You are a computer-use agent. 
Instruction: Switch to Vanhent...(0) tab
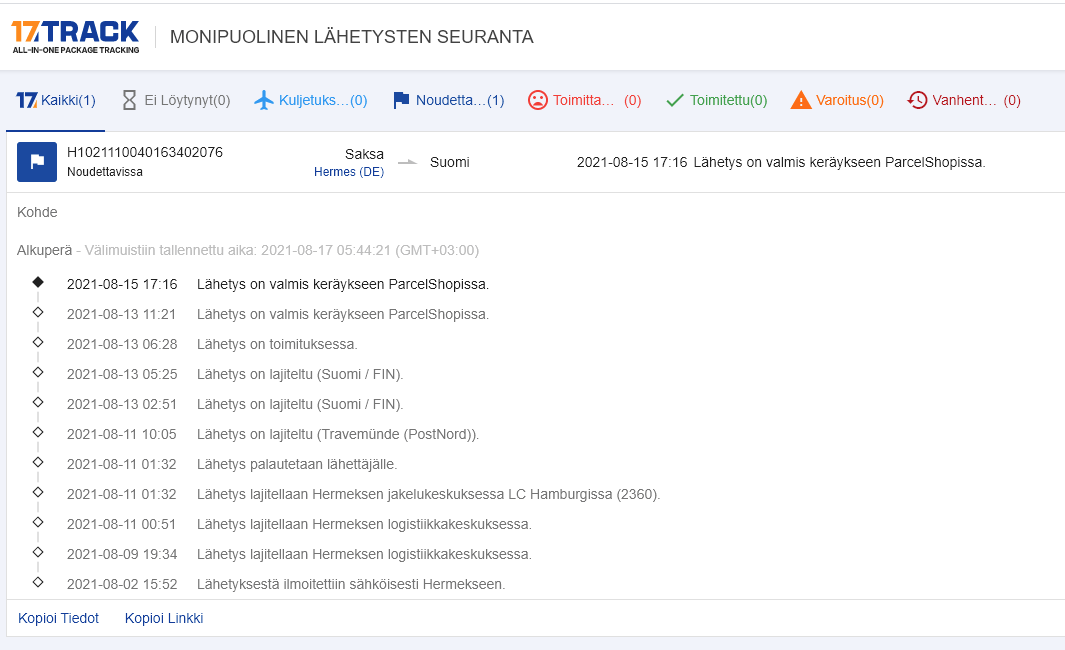pos(964,101)
